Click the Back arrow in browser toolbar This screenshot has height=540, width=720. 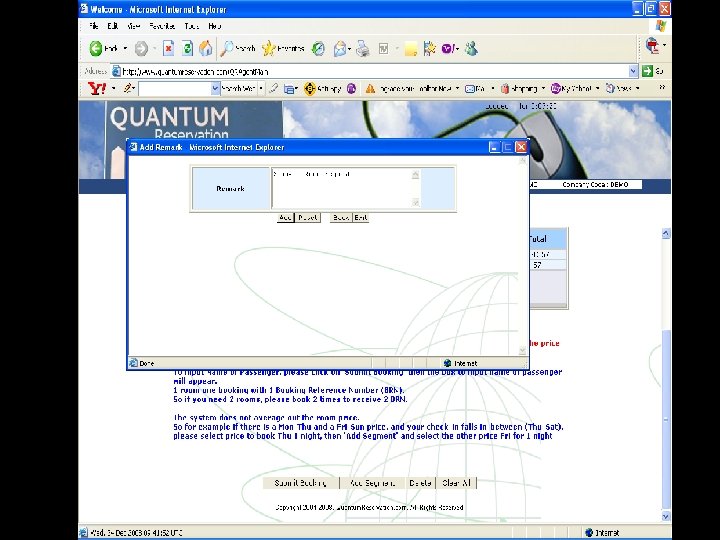[96, 48]
